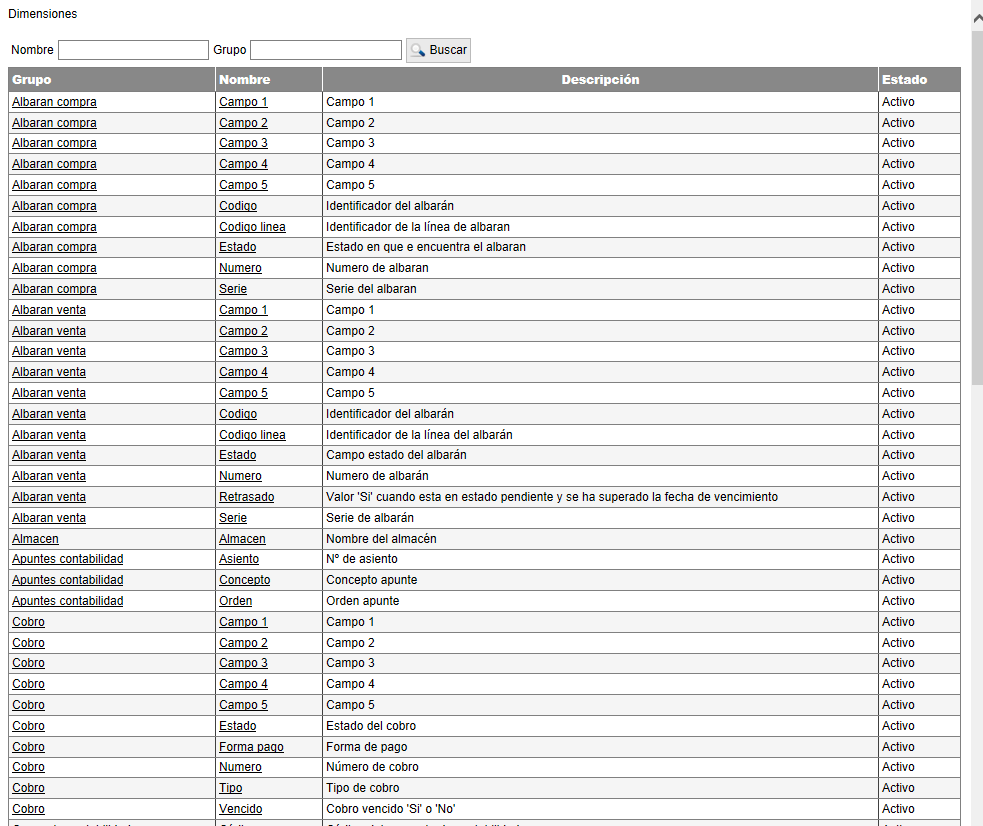The height and width of the screenshot is (826, 983).
Task: Open Apuntes contabilidad group in Asiento row
Action: (x=67, y=559)
